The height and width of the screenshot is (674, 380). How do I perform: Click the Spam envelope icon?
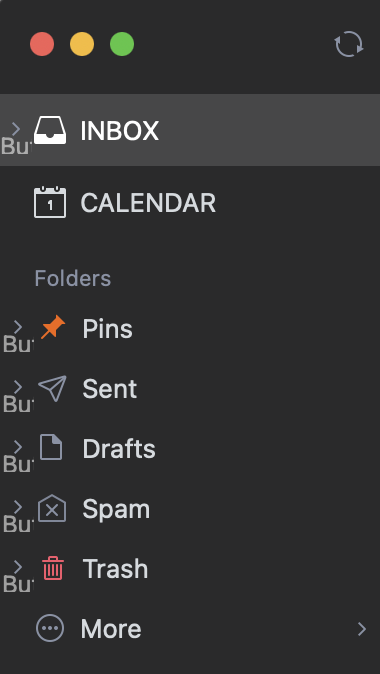52,508
